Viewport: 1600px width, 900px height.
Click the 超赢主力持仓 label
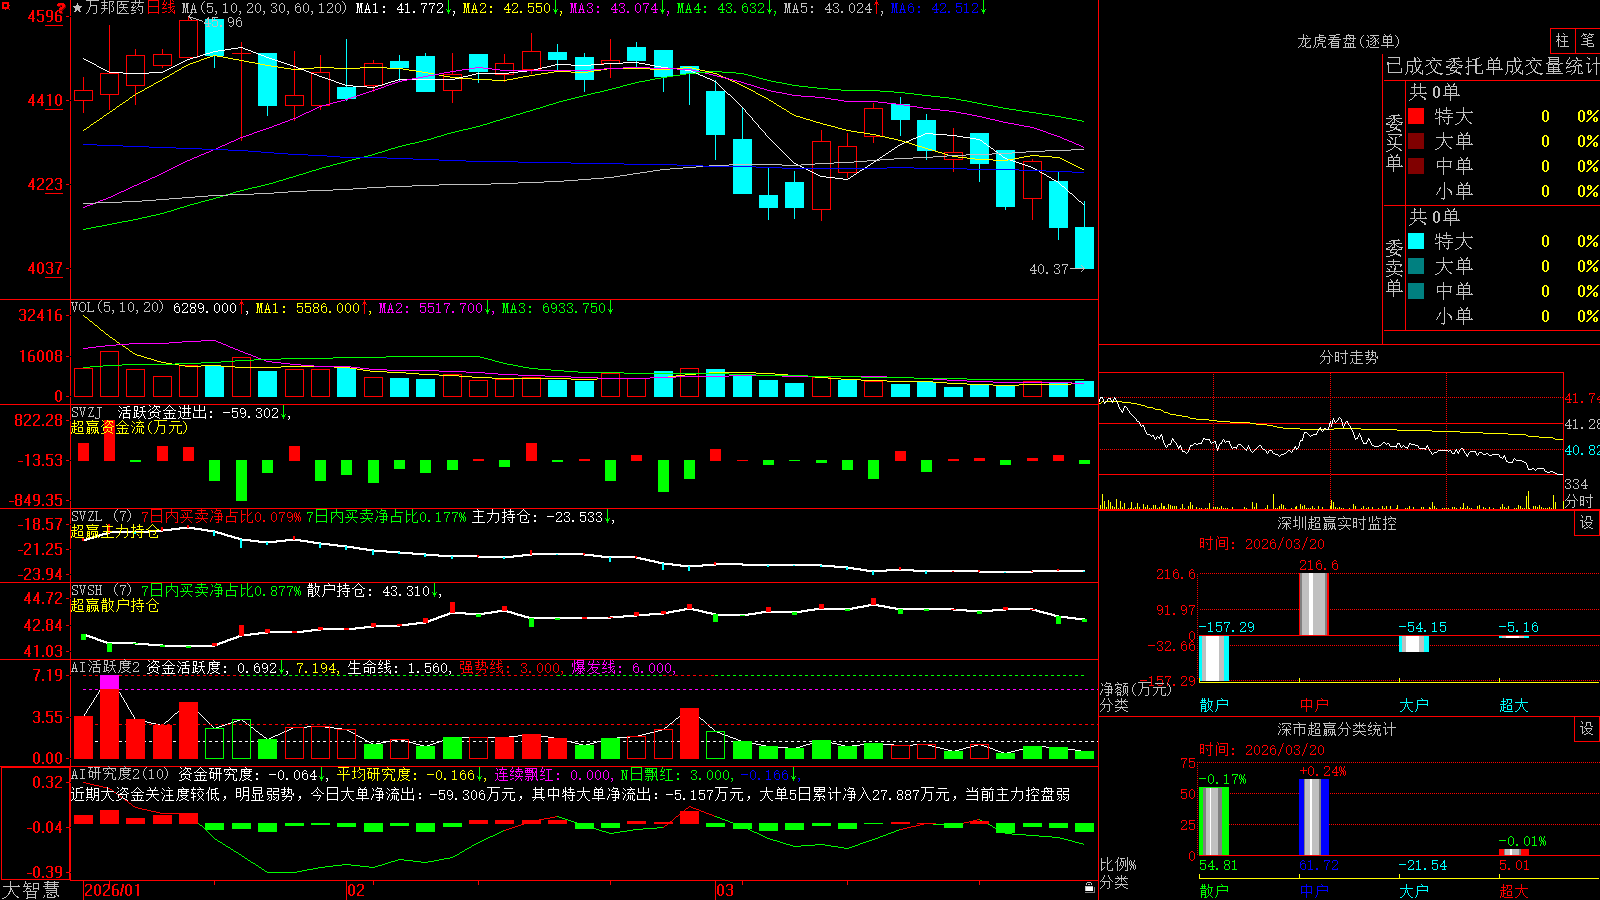(115, 531)
